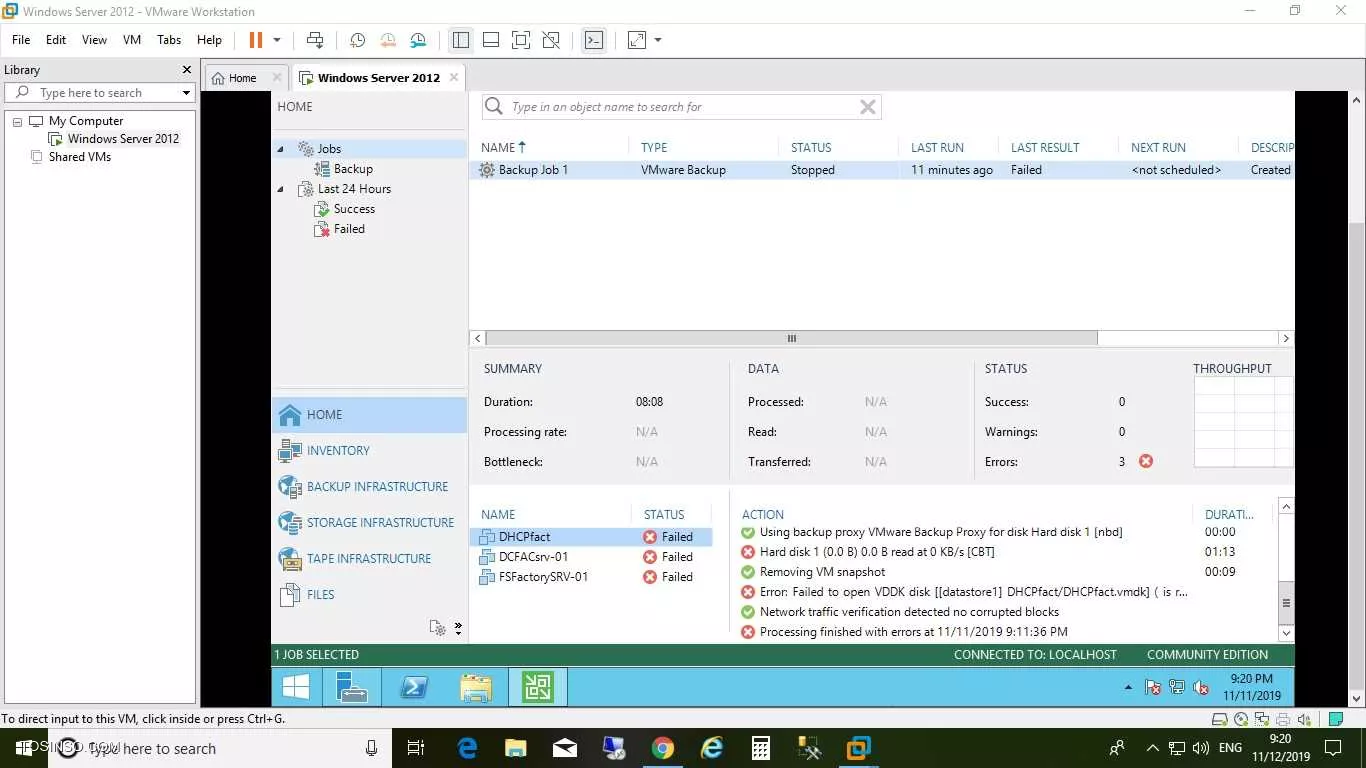Close the Windows Server 2012 tab

454,77
